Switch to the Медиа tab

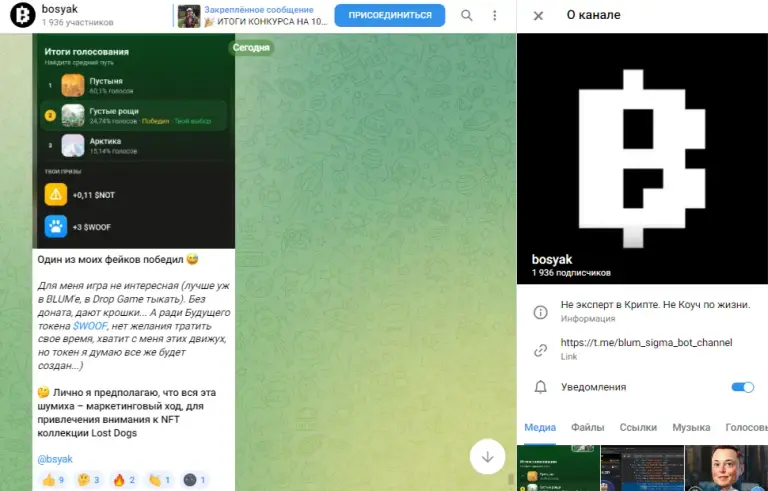tap(540, 427)
